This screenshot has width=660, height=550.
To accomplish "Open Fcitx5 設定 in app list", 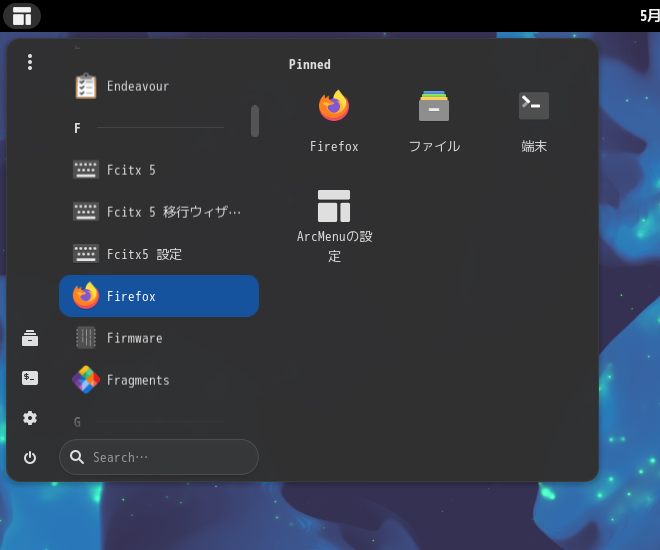I will point(159,254).
